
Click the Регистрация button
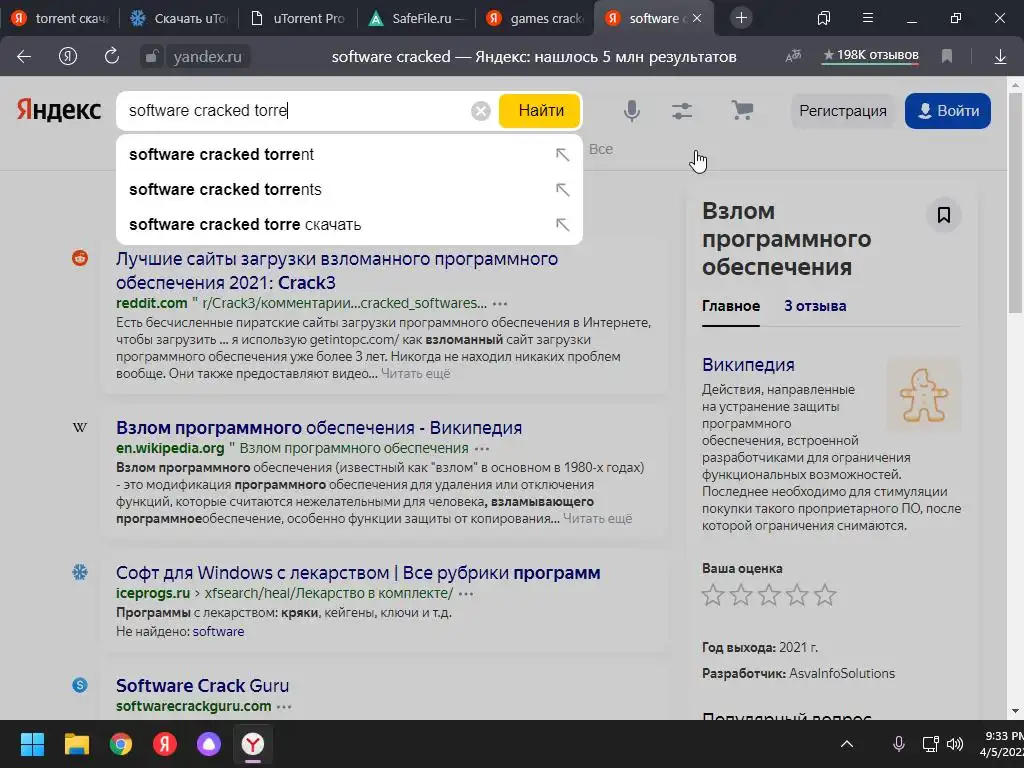tap(843, 111)
